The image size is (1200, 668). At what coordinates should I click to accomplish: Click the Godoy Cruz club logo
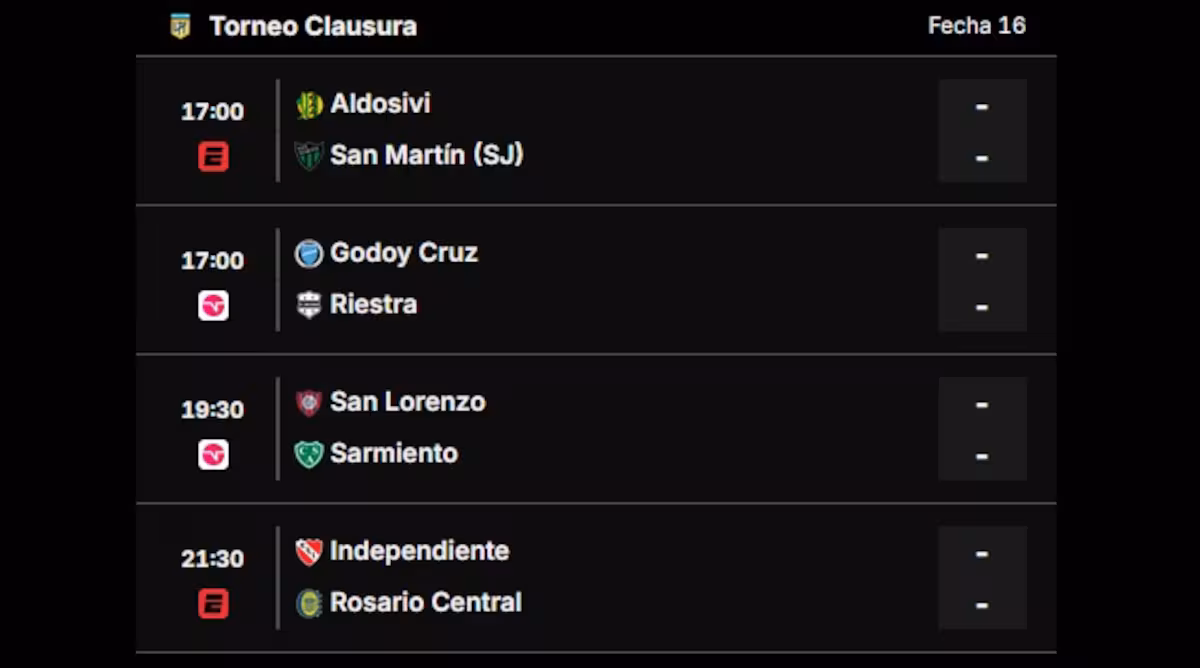[307, 253]
